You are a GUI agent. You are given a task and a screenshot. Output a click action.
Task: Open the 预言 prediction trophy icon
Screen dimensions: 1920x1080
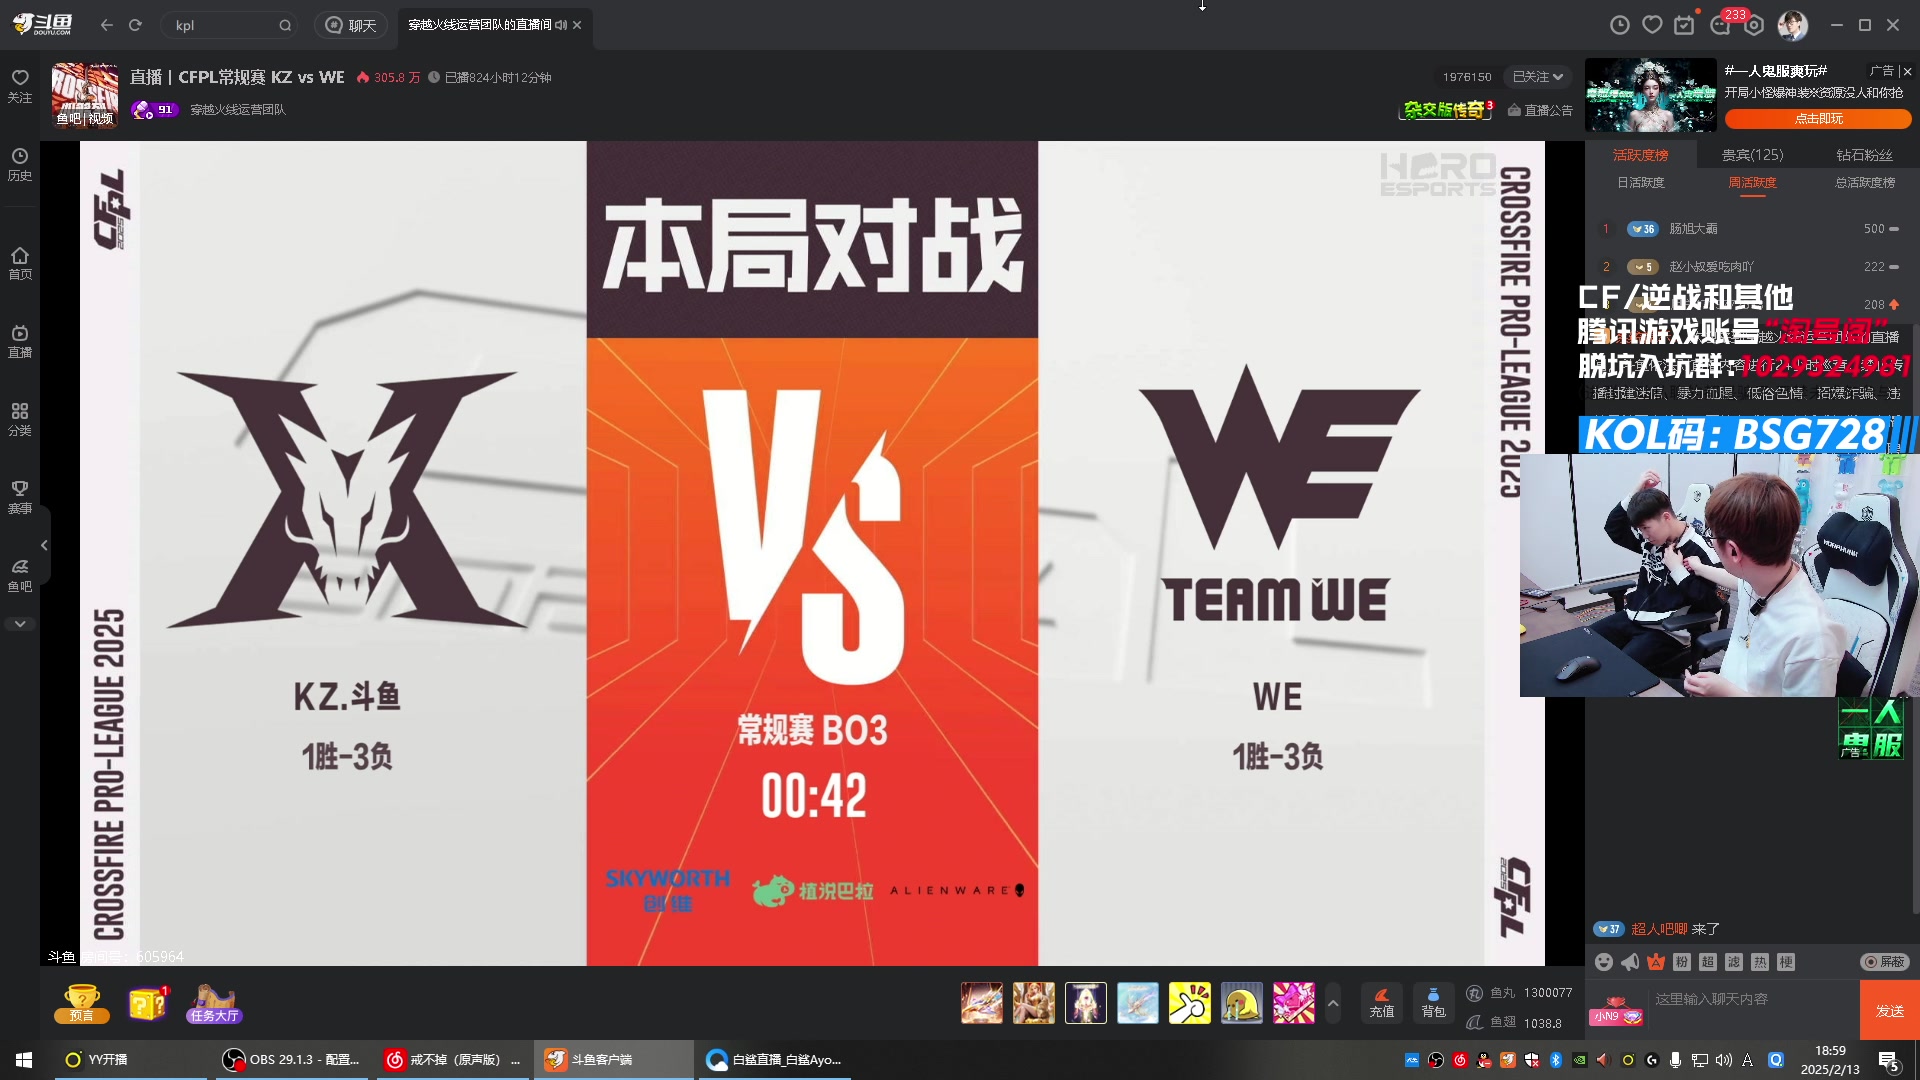pyautogui.click(x=81, y=1003)
